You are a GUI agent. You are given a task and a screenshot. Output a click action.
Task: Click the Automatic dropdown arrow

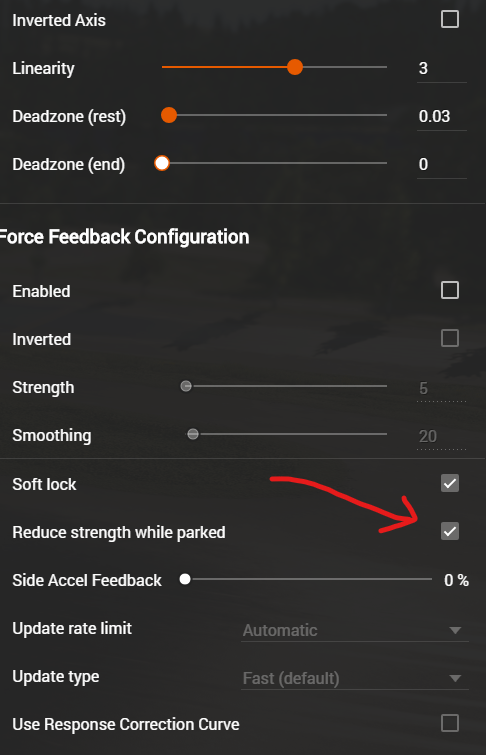coord(455,630)
